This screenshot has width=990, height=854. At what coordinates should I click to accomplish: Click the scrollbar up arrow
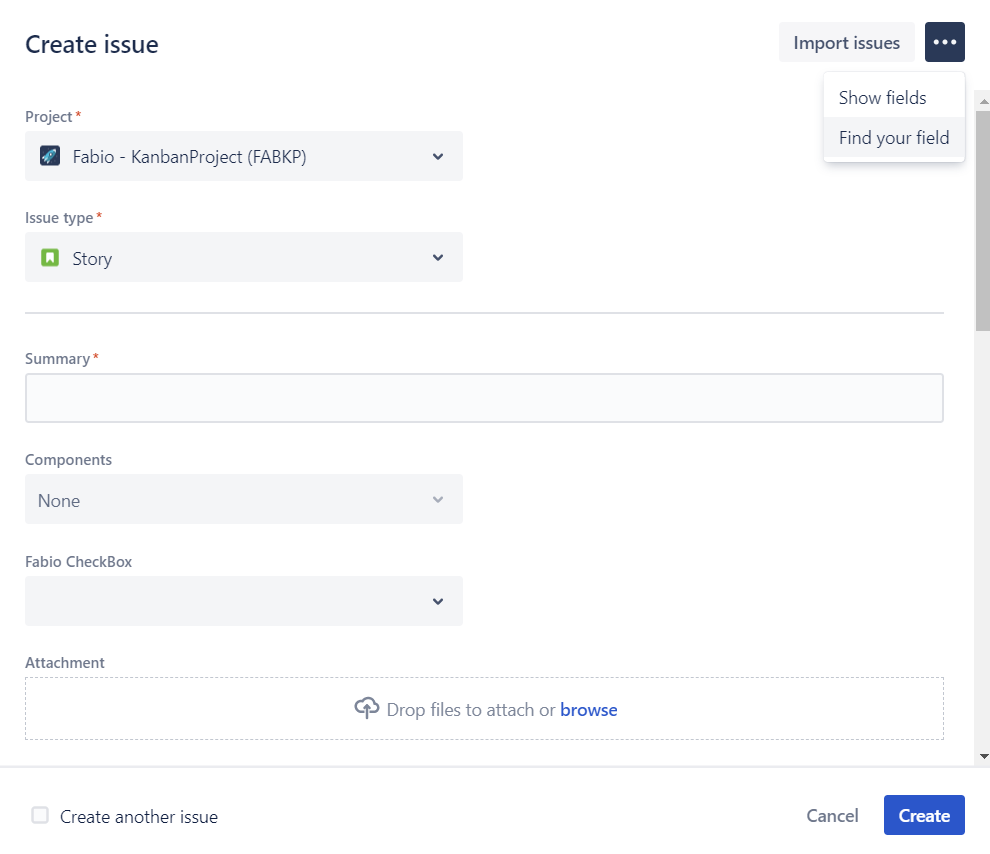pyautogui.click(x=983, y=101)
